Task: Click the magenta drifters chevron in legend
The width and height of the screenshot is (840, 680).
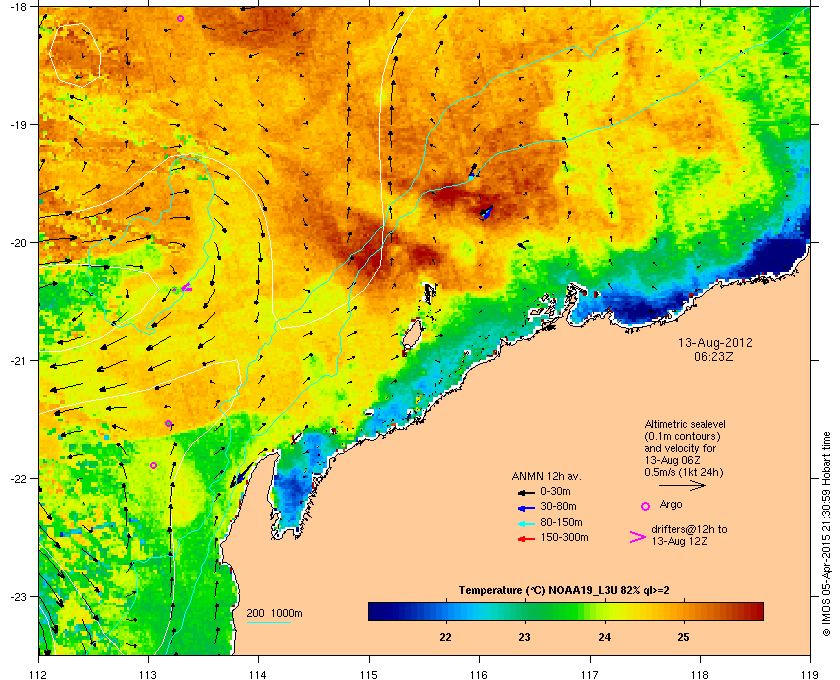Action: click(x=638, y=537)
